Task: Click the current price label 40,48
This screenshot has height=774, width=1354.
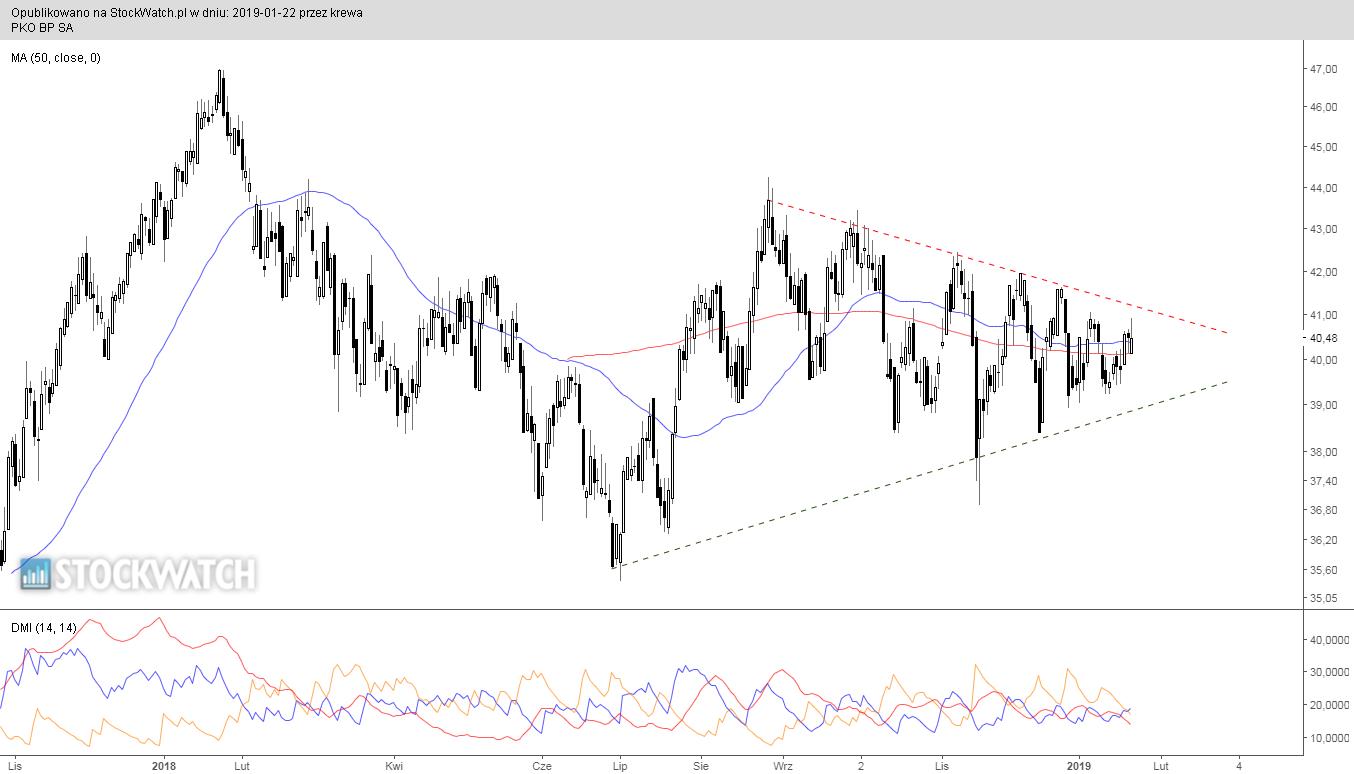Action: tap(1323, 338)
